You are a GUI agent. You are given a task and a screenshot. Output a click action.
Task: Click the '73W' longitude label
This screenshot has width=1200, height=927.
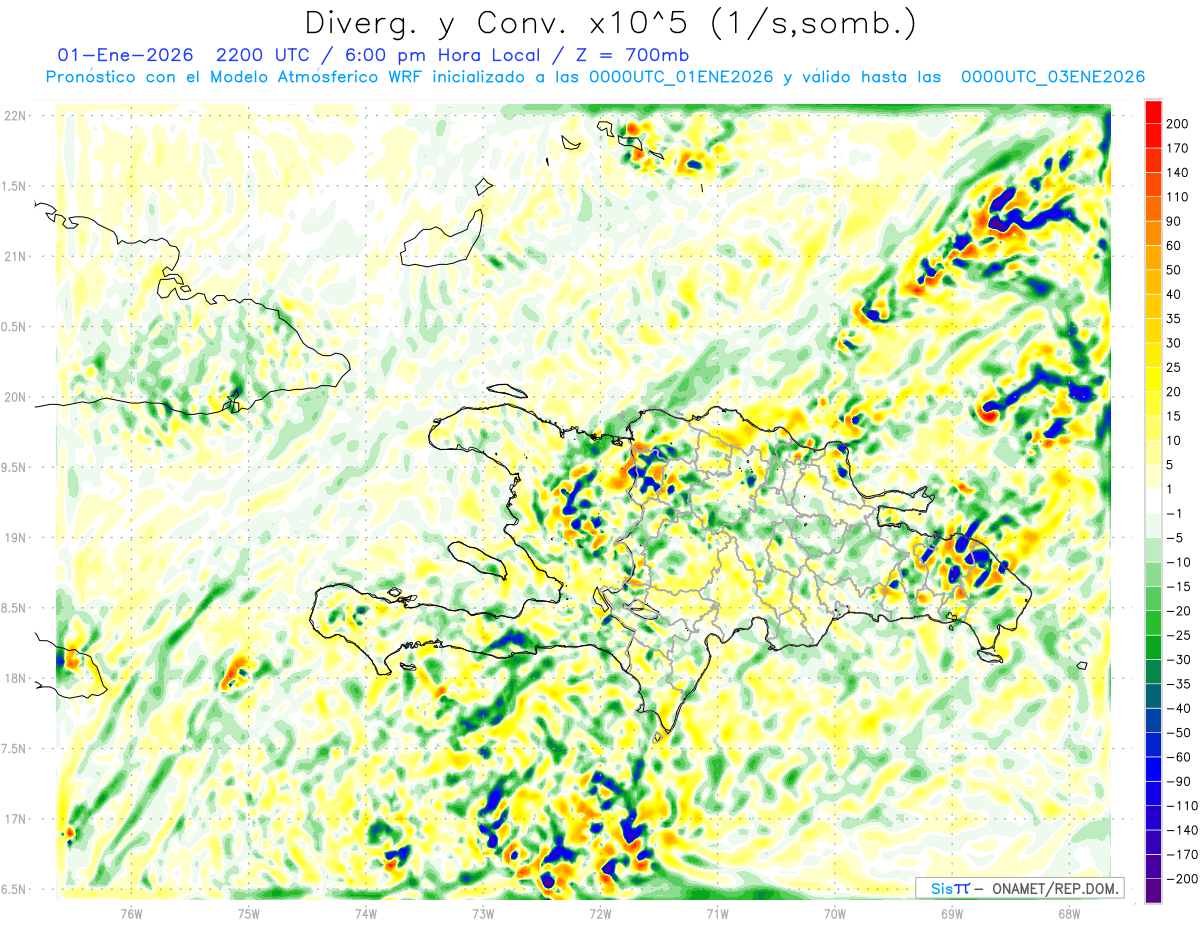point(483,913)
